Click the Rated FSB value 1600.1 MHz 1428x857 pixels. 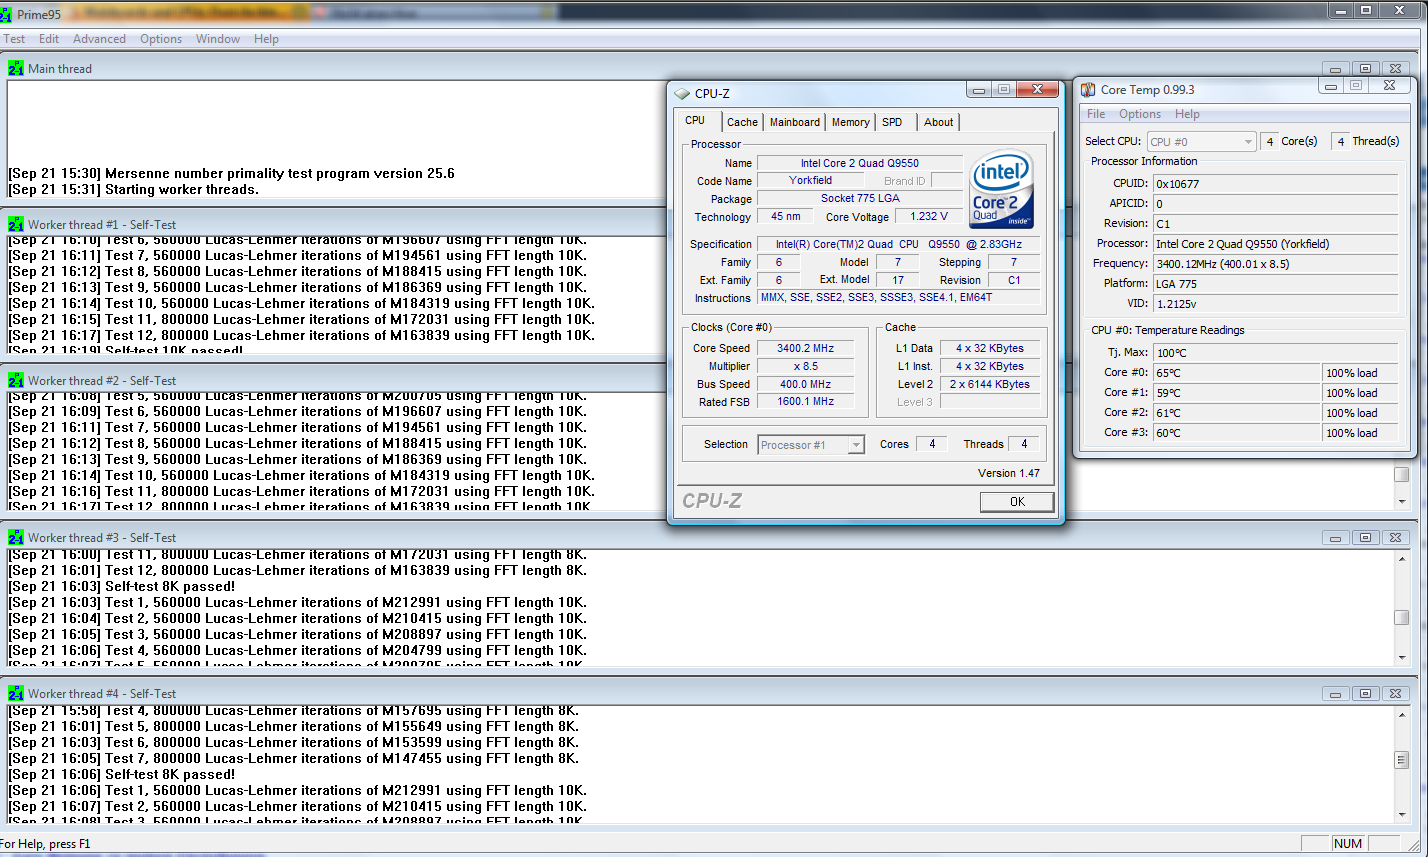tap(805, 402)
